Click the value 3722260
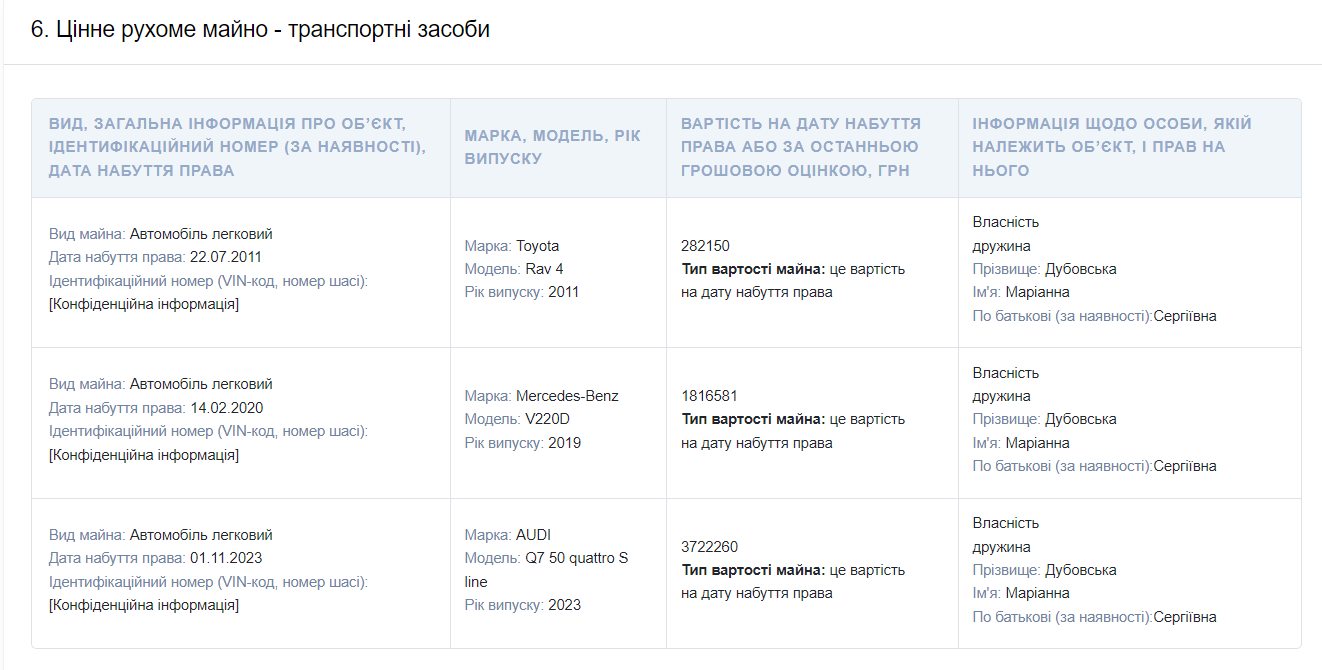The height and width of the screenshot is (670, 1322). pos(709,547)
